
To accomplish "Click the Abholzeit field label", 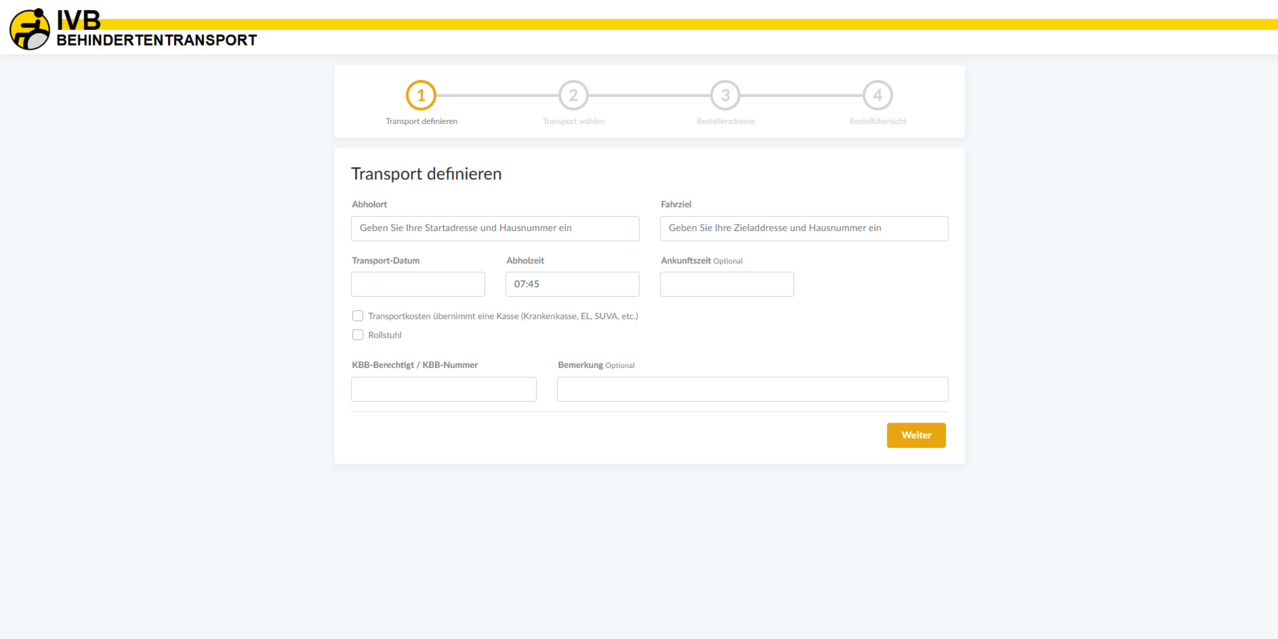I will click(x=525, y=260).
